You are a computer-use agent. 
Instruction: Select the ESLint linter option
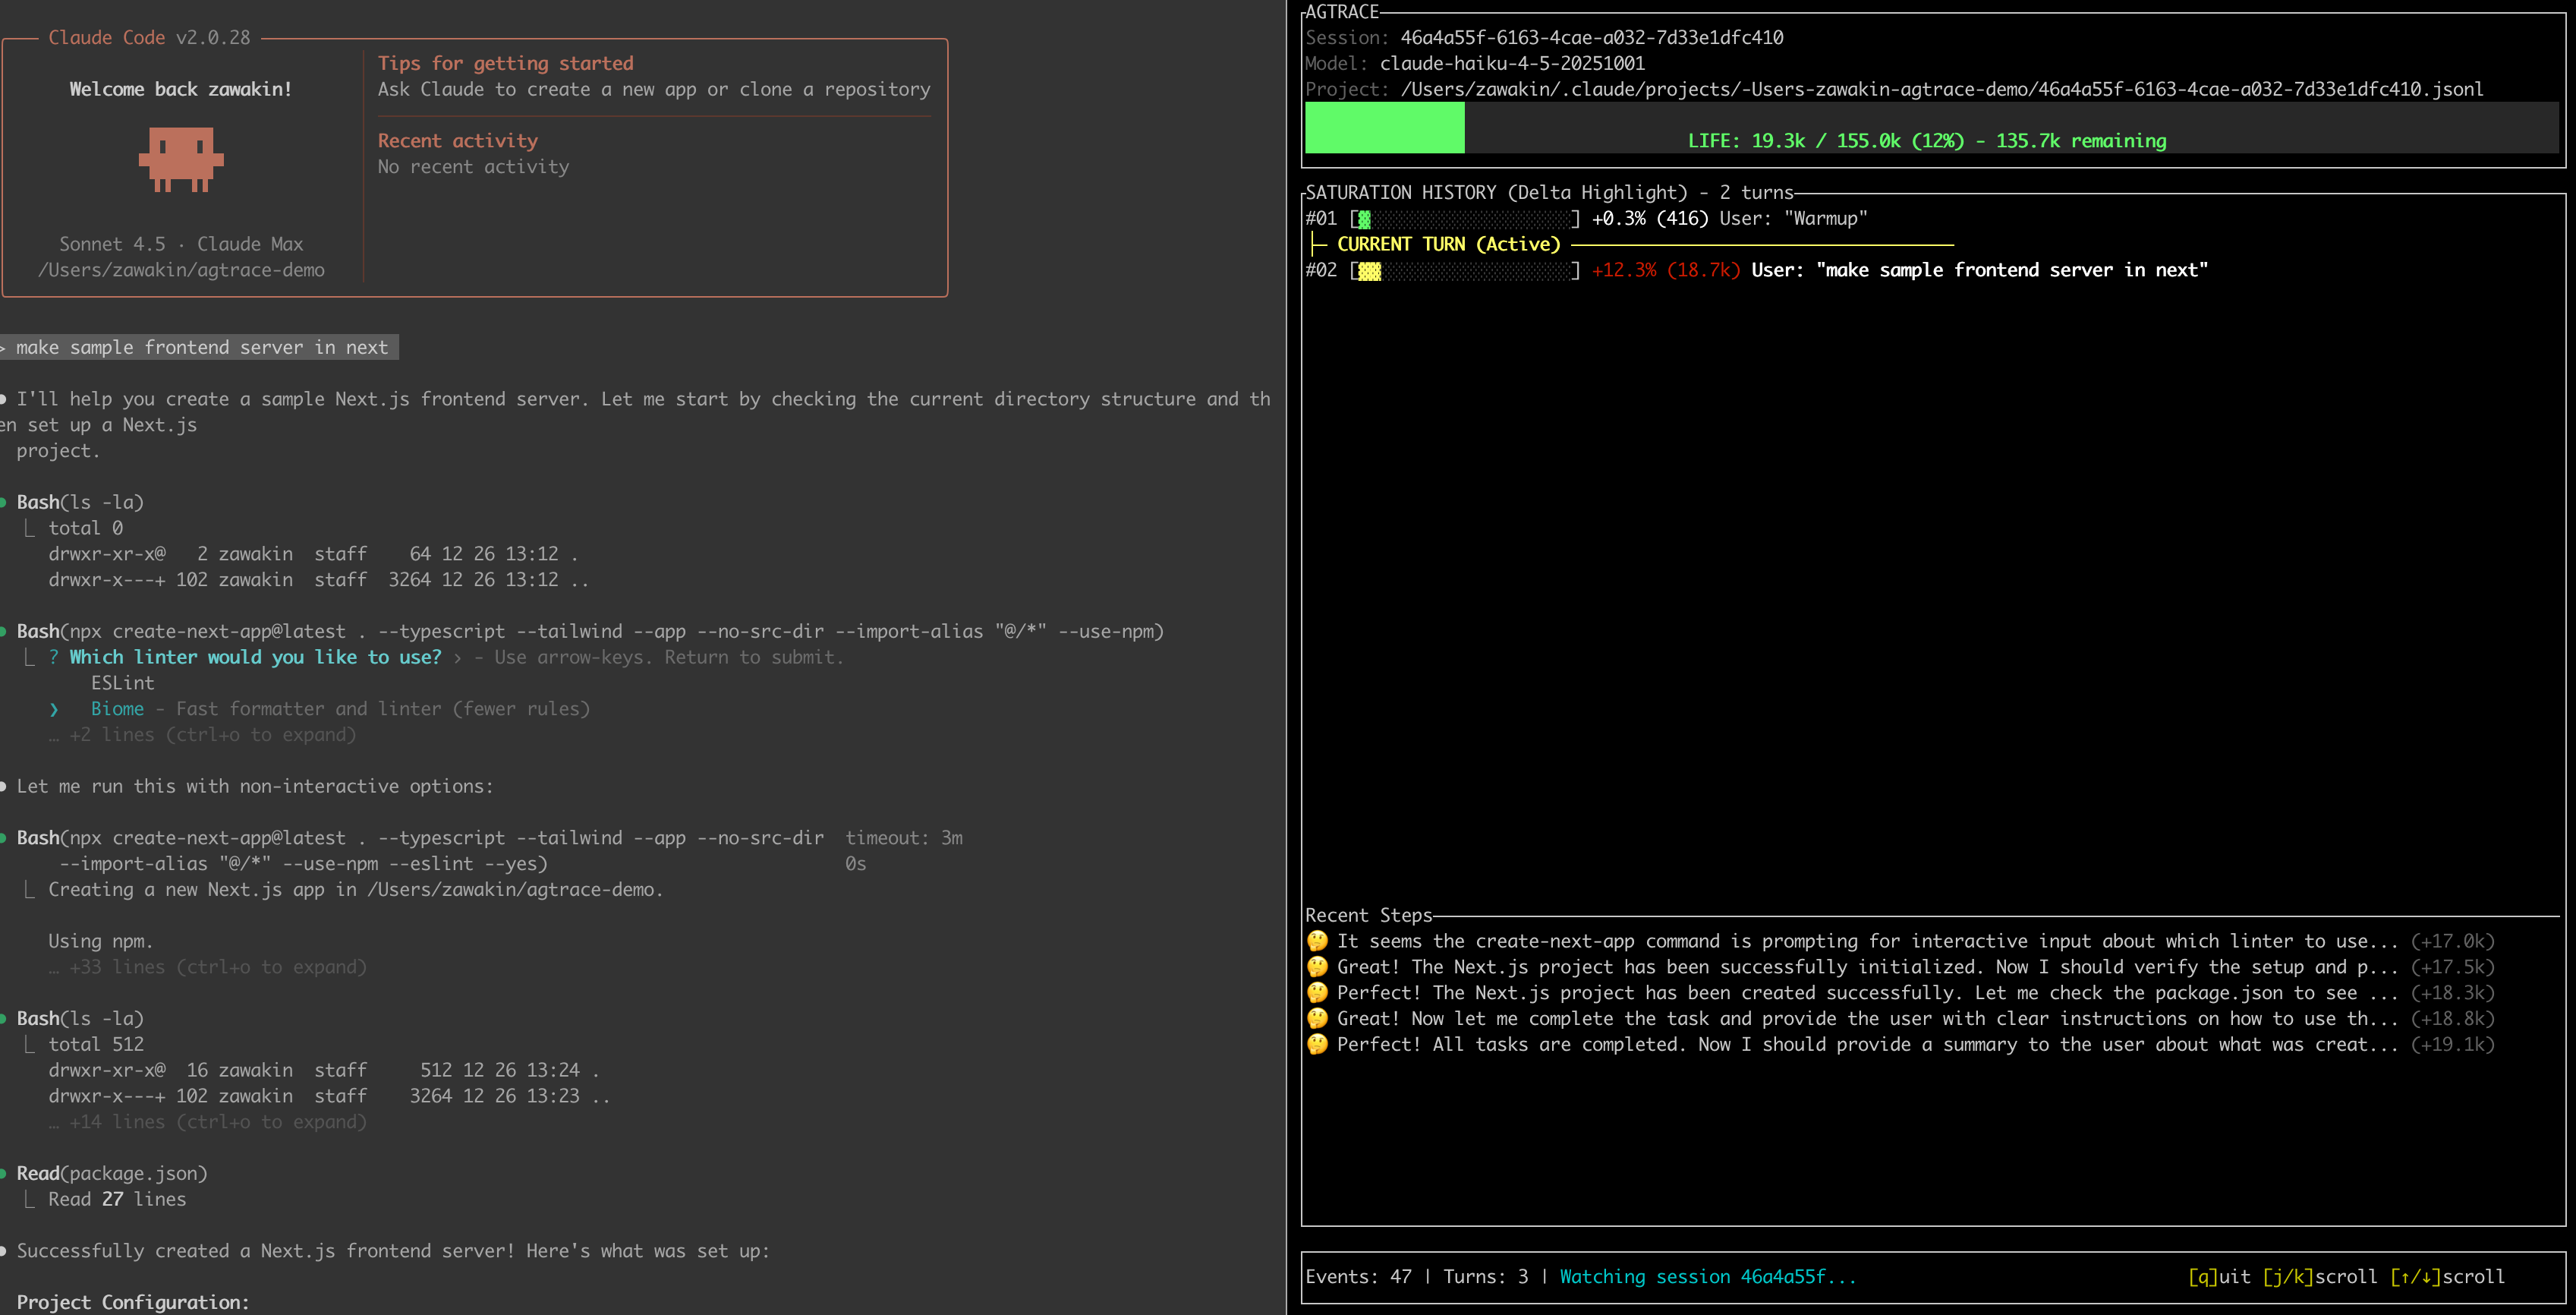tap(122, 683)
